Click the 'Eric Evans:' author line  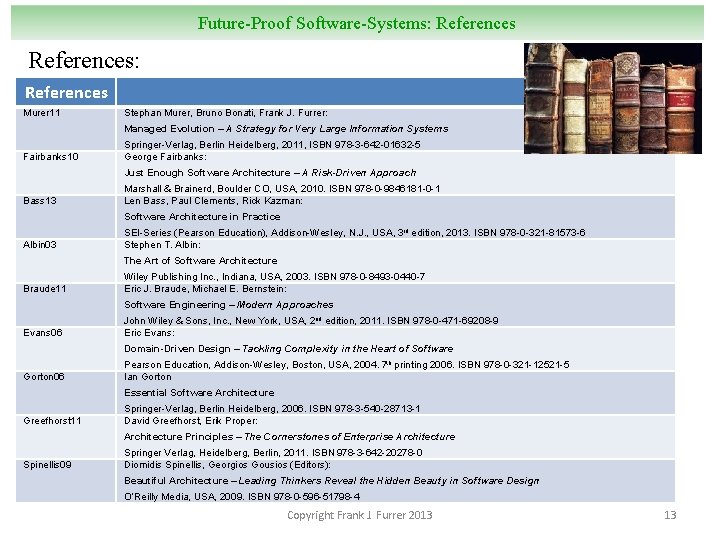point(149,333)
